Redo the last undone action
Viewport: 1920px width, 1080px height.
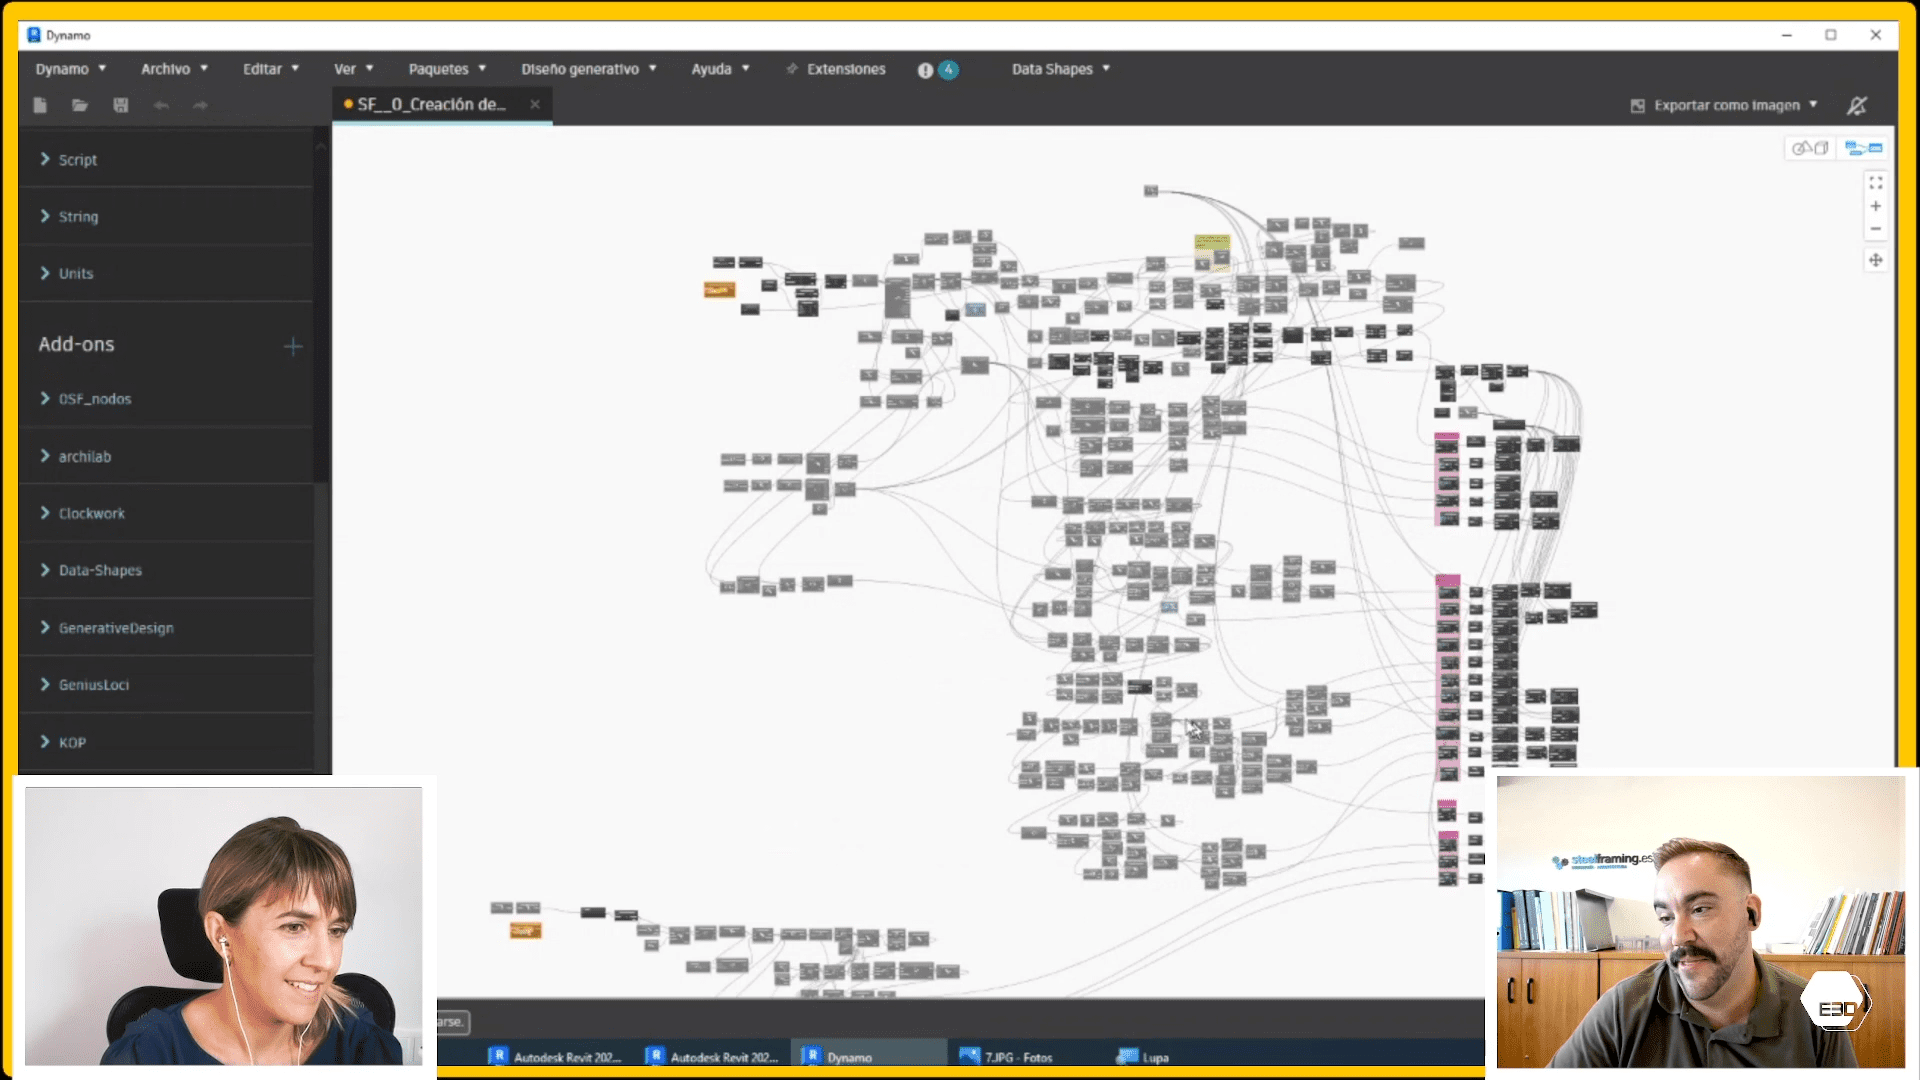[200, 105]
